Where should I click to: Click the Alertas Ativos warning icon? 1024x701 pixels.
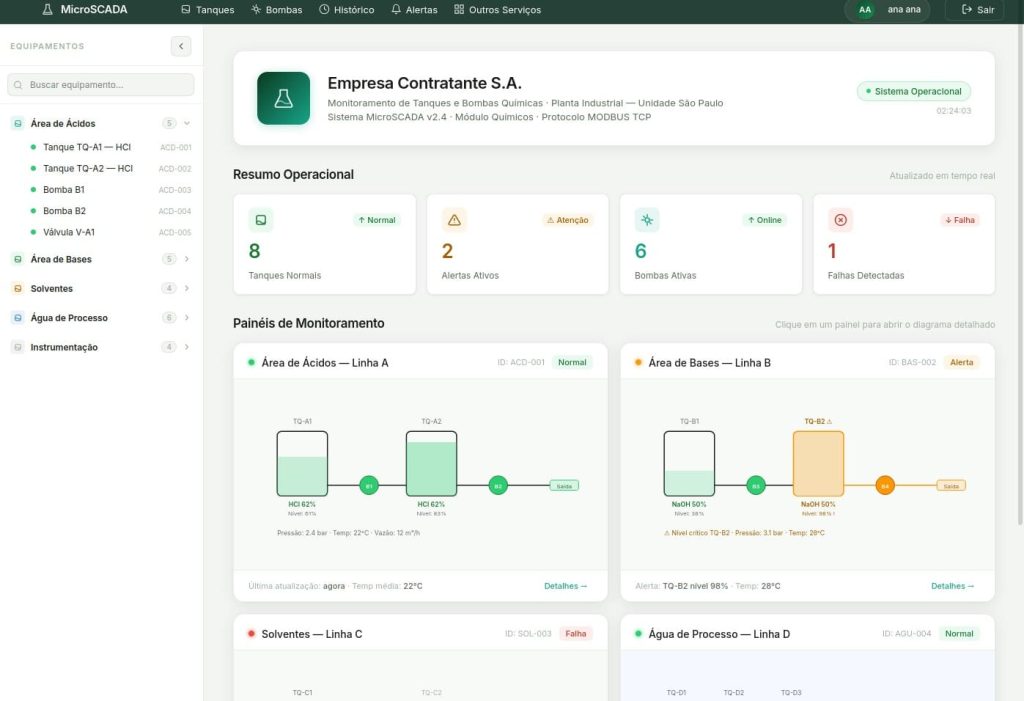(454, 220)
